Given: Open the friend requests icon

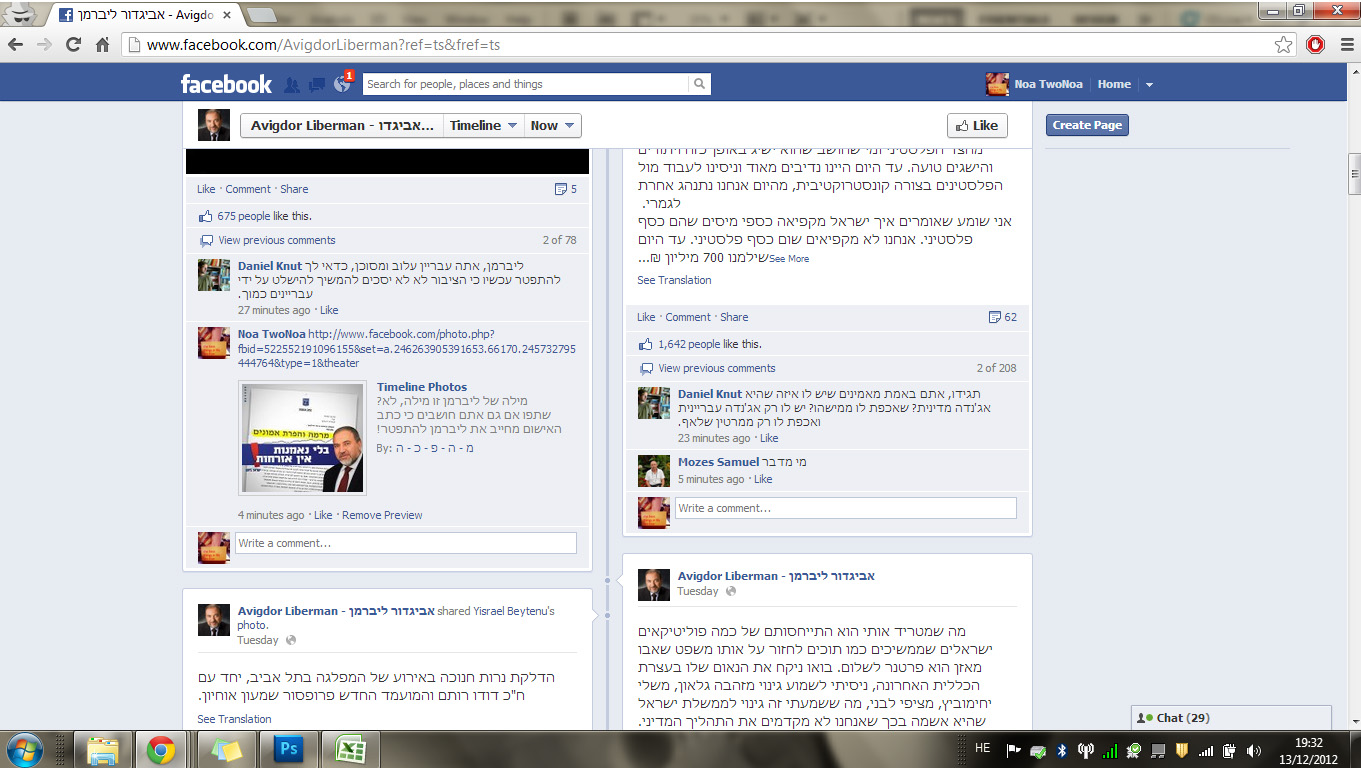Looking at the screenshot, I should click(292, 85).
